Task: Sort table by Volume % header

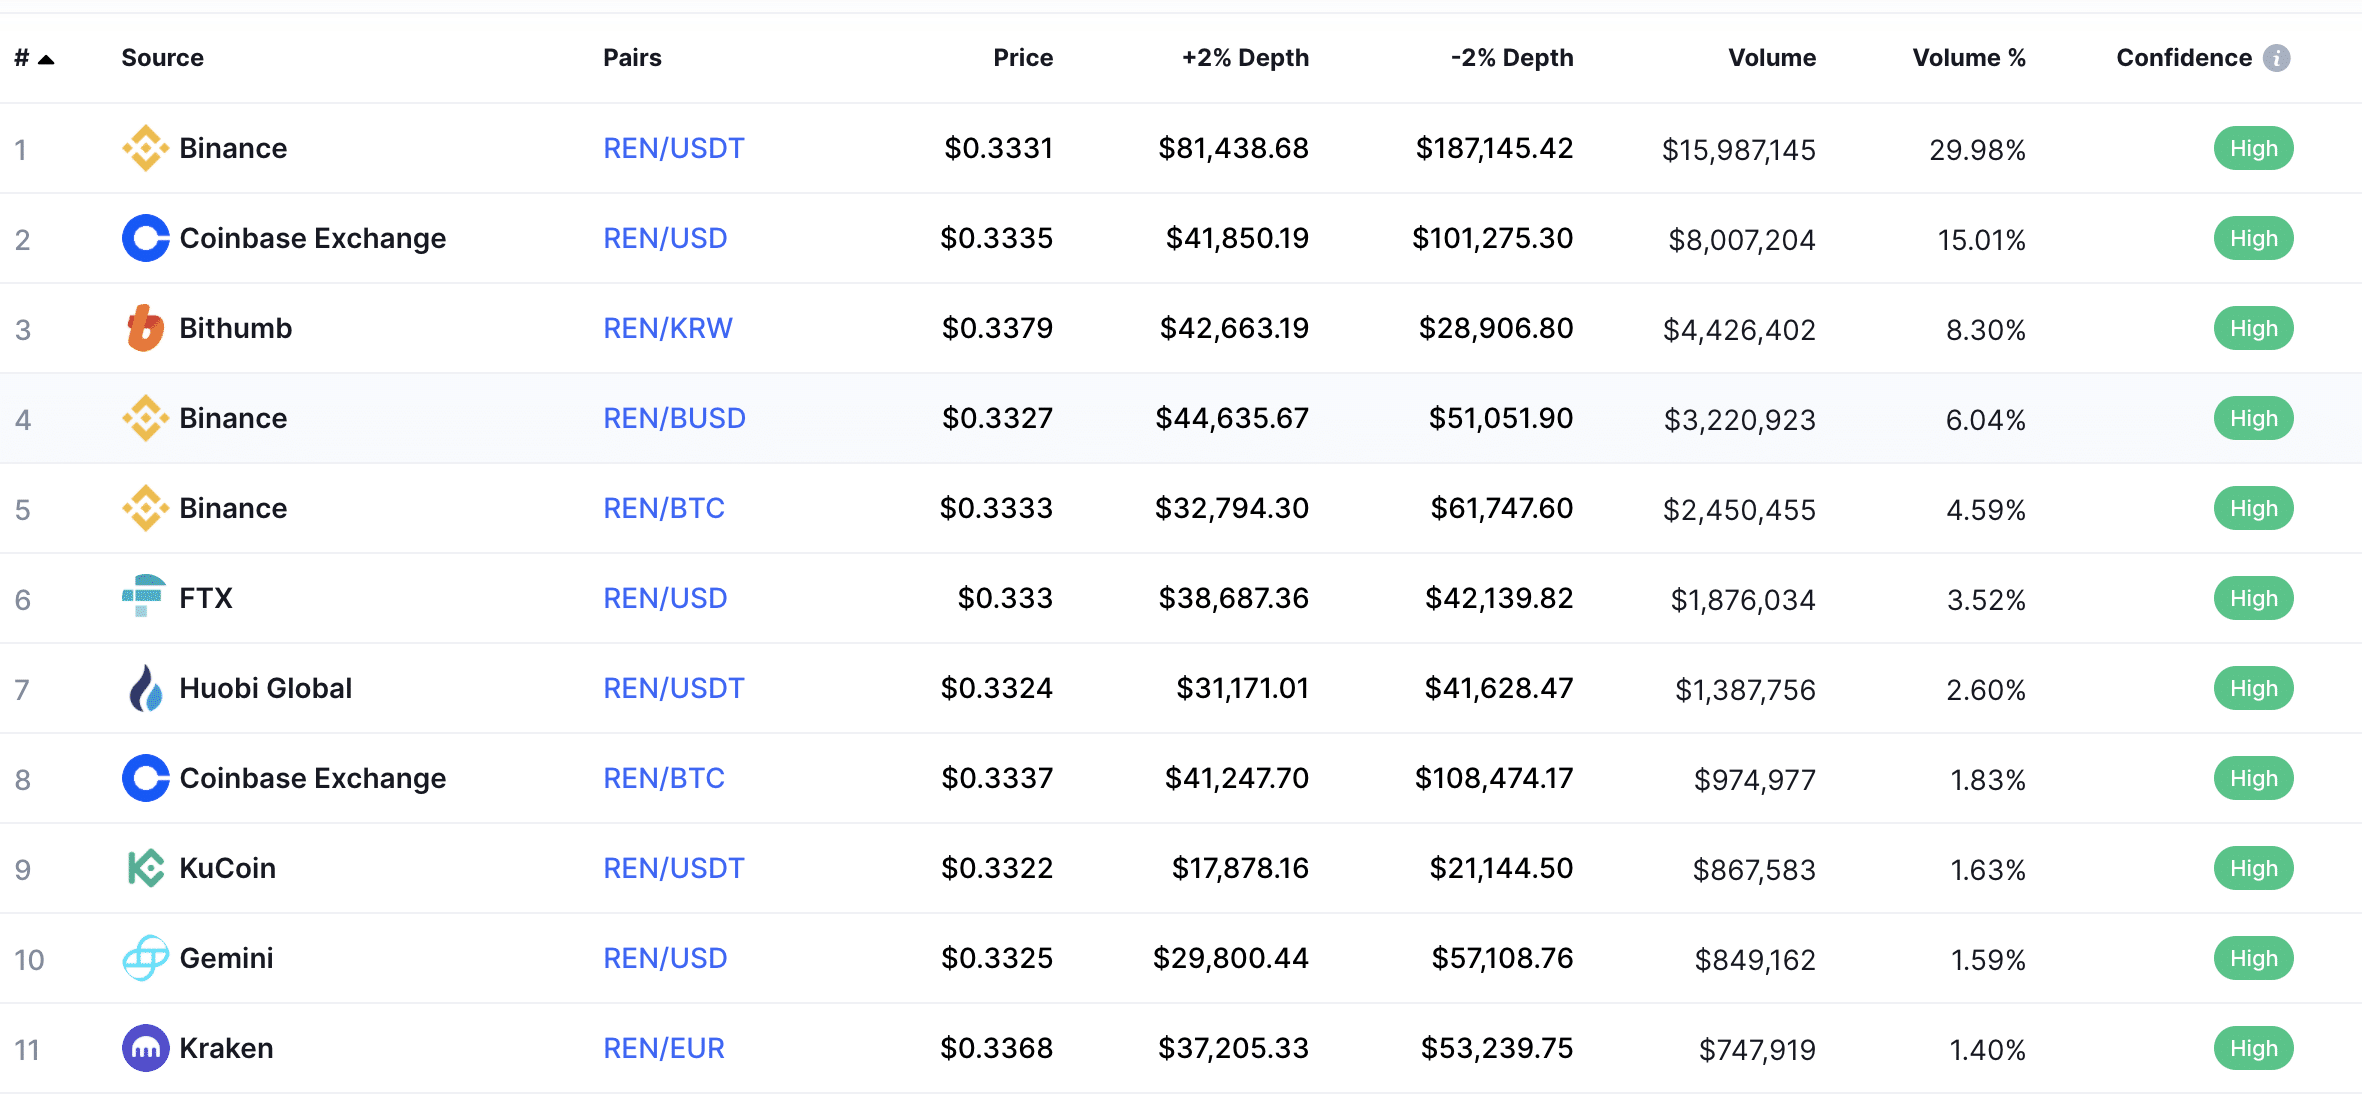Action: pos(1969,58)
